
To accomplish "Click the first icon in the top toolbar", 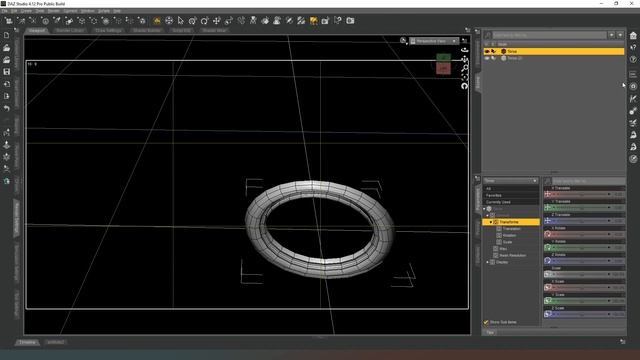I will (x=9, y=20).
